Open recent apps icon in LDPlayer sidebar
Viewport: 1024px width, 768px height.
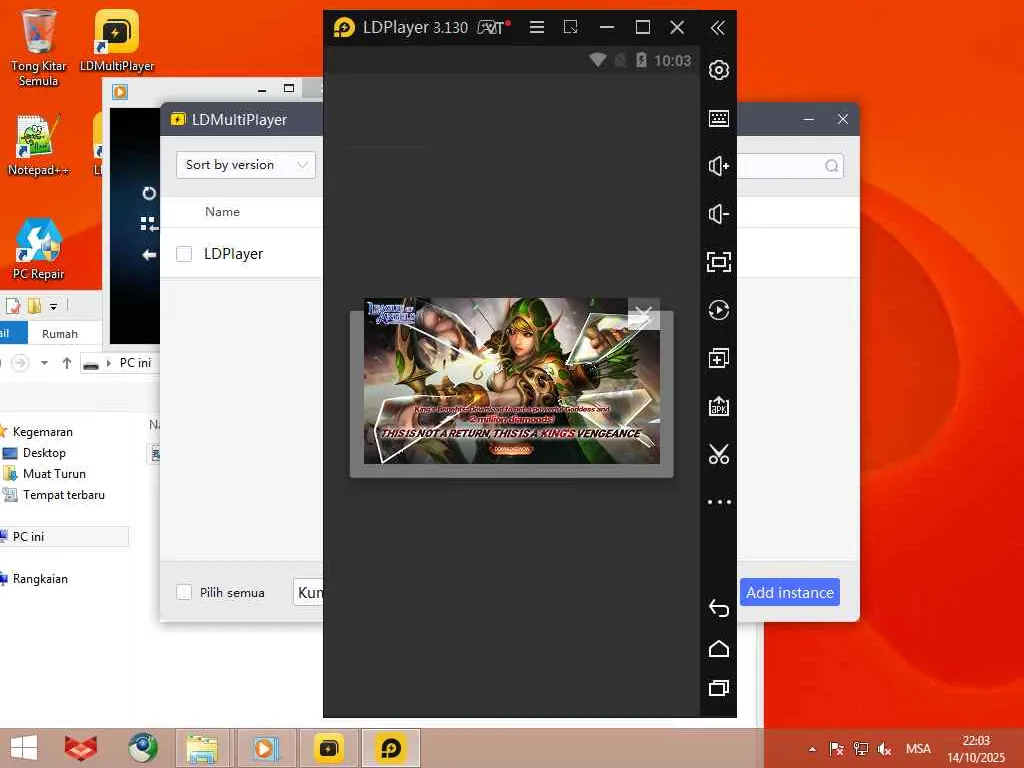pyautogui.click(x=718, y=688)
